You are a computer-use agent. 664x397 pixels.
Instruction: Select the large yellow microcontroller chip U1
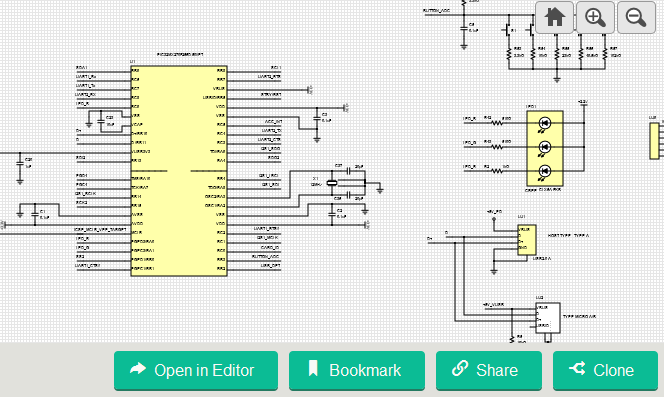(x=179, y=171)
